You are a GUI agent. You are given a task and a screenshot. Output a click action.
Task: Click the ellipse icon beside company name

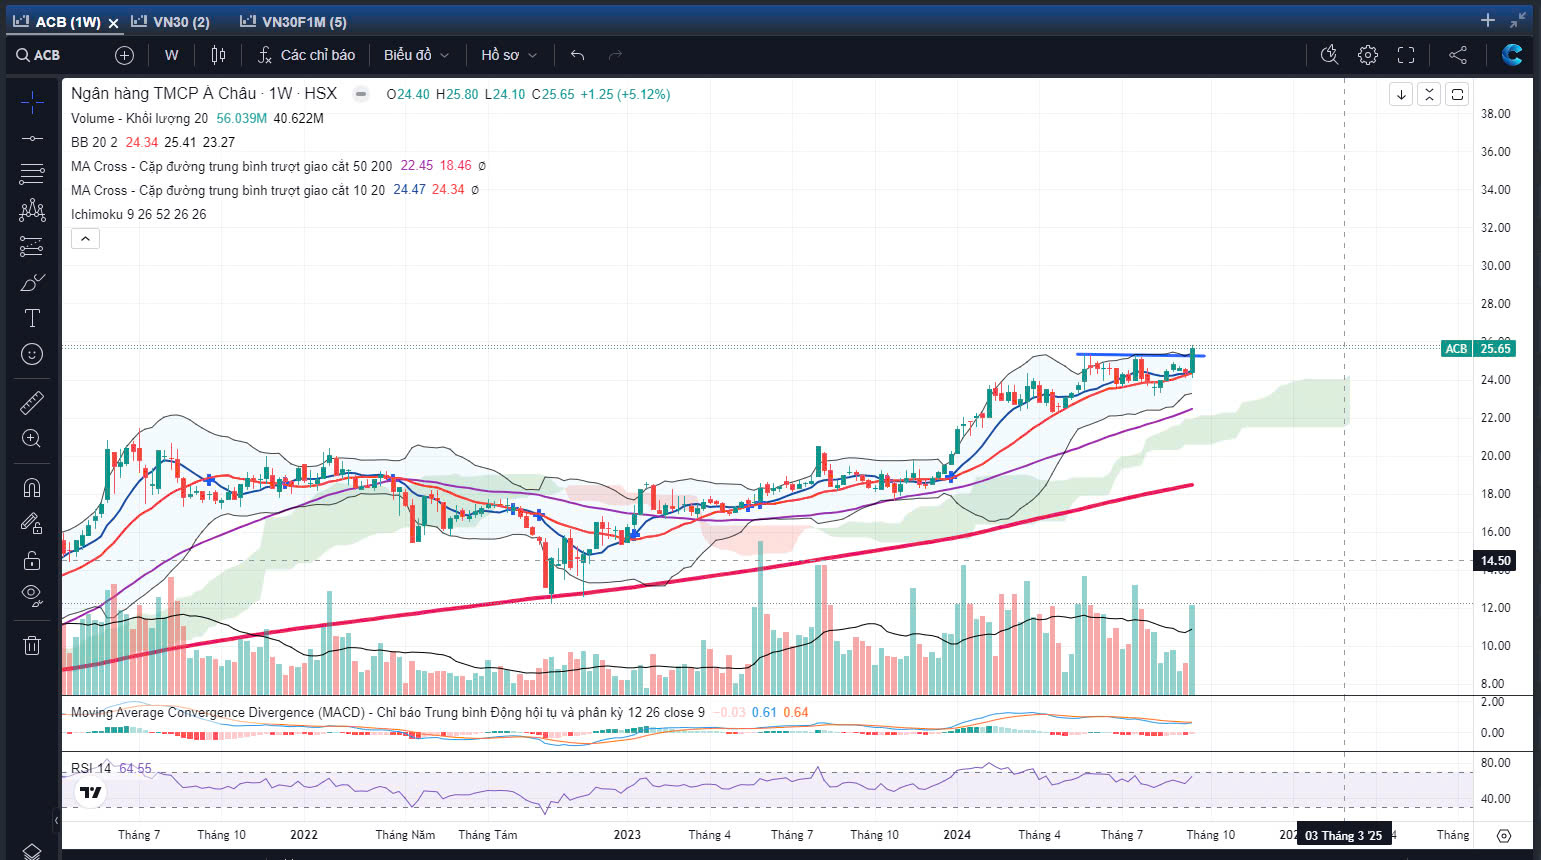[362, 94]
